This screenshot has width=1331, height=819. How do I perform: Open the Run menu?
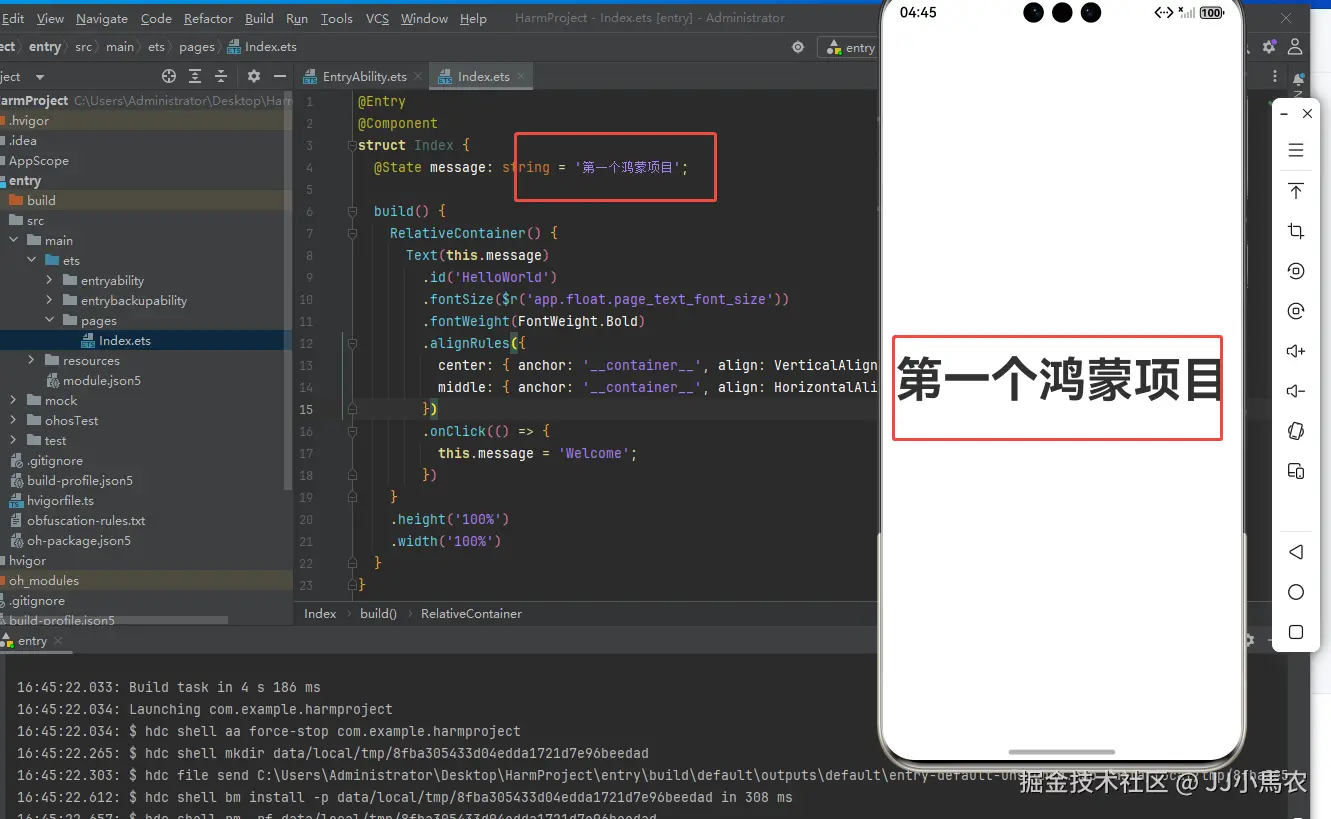pos(297,18)
